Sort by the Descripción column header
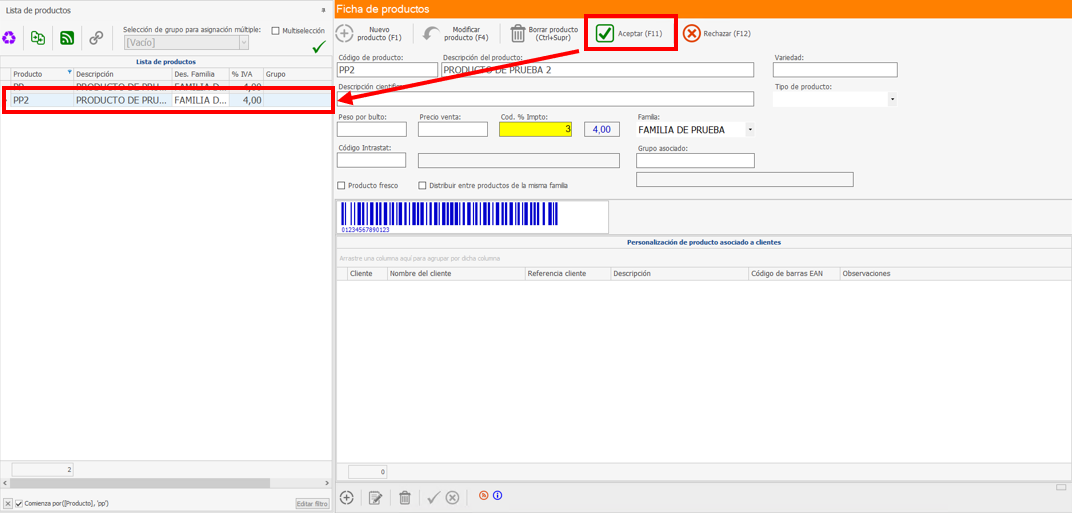This screenshot has height=513, width=1072. click(x=120, y=74)
